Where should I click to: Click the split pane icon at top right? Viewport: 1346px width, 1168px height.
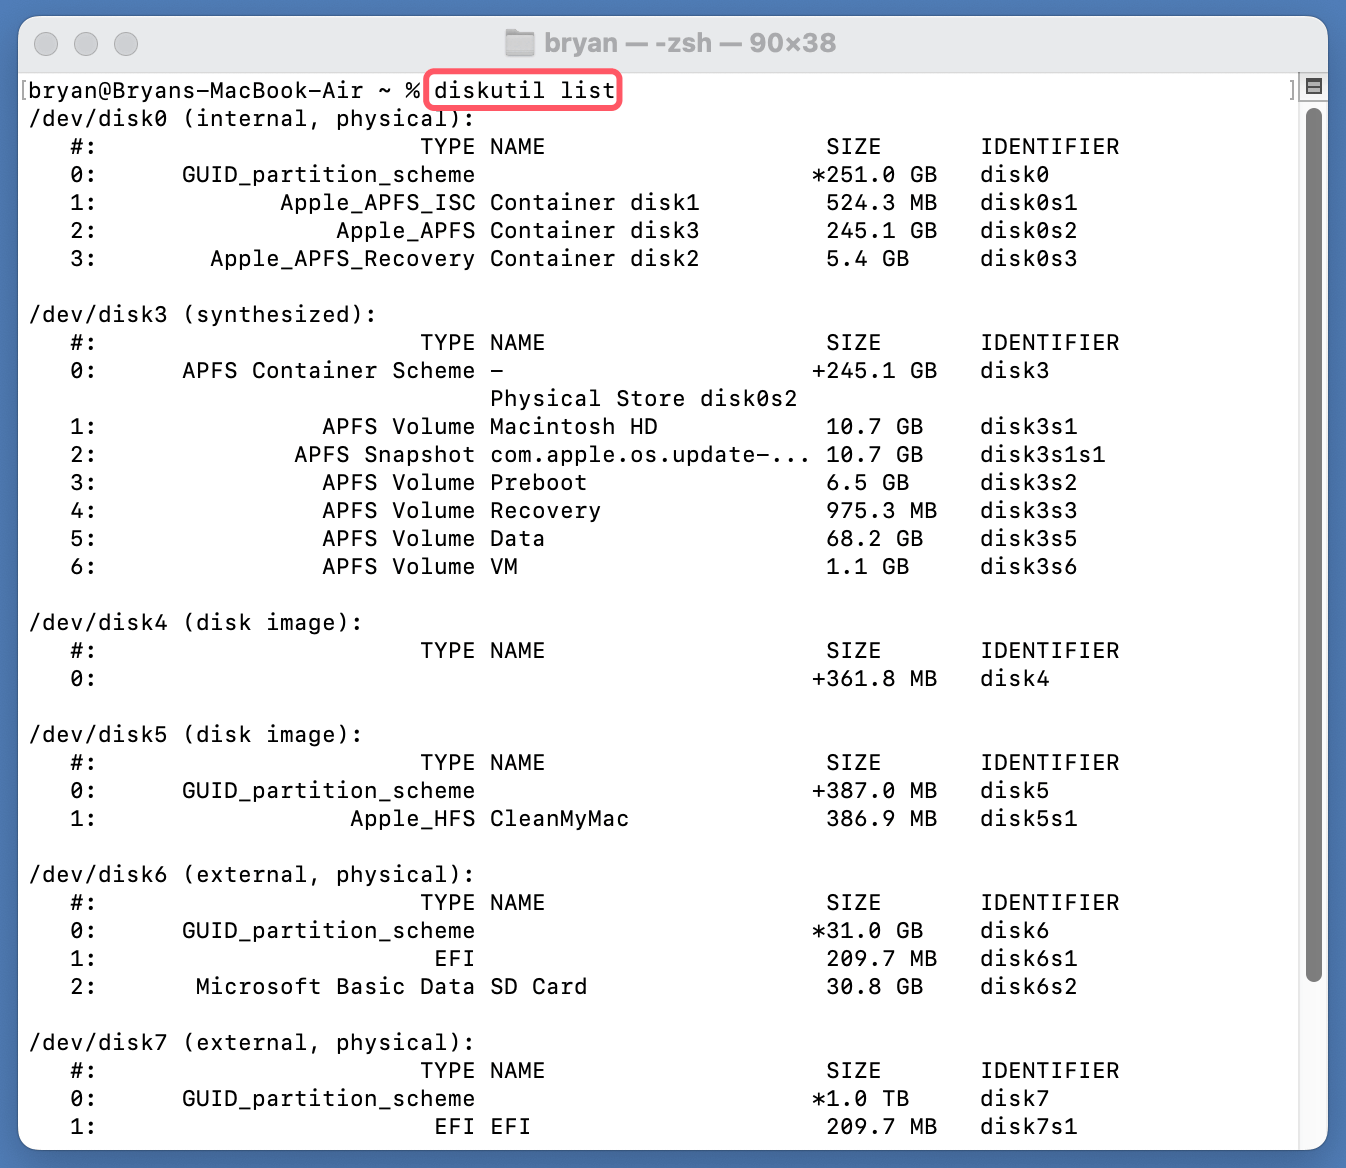point(1314,87)
